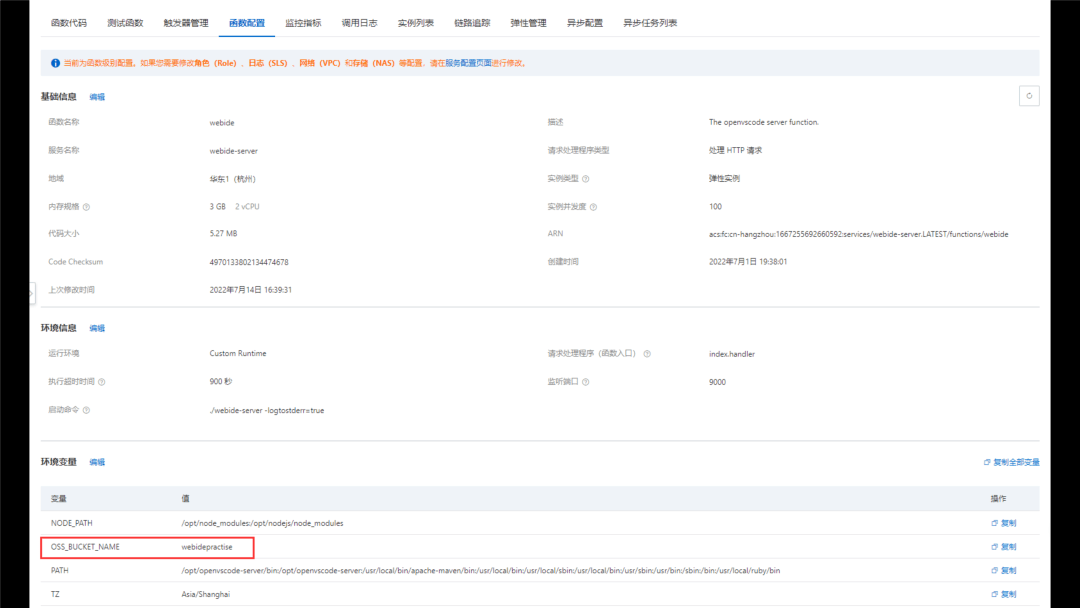This screenshot has height=608, width=1080.
Task: Select the 函数配置 tab
Action: point(247,23)
